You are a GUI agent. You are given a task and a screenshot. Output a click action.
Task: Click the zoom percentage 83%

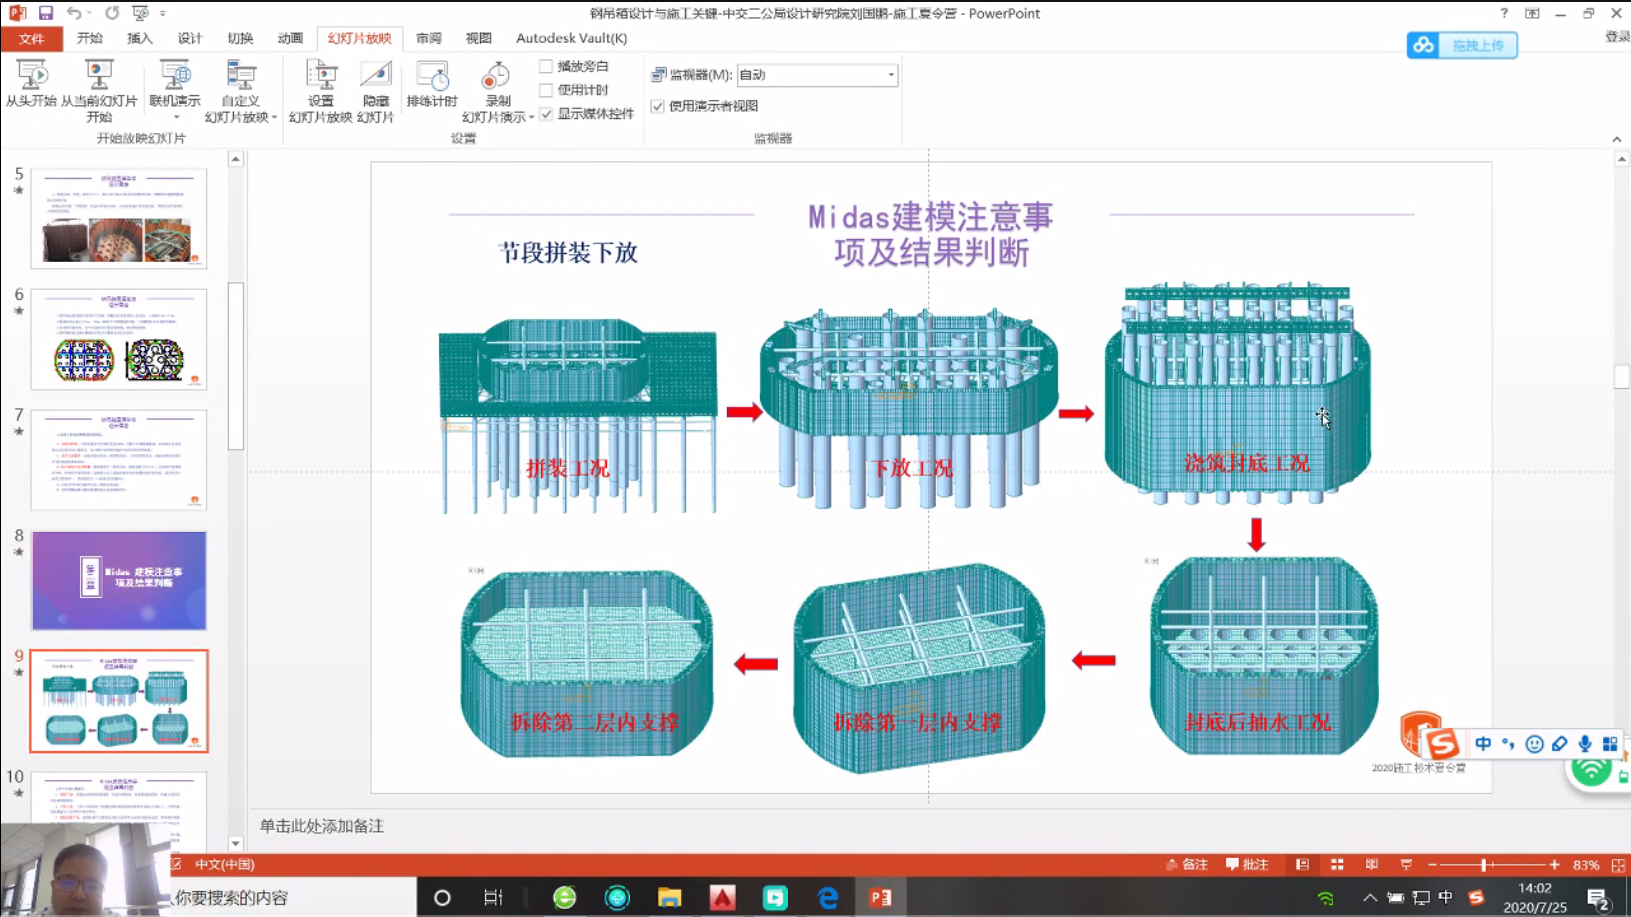[1586, 865]
